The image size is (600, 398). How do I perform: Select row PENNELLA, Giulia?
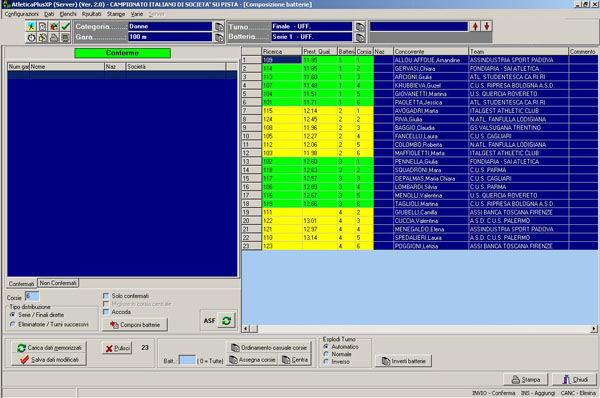point(420,161)
